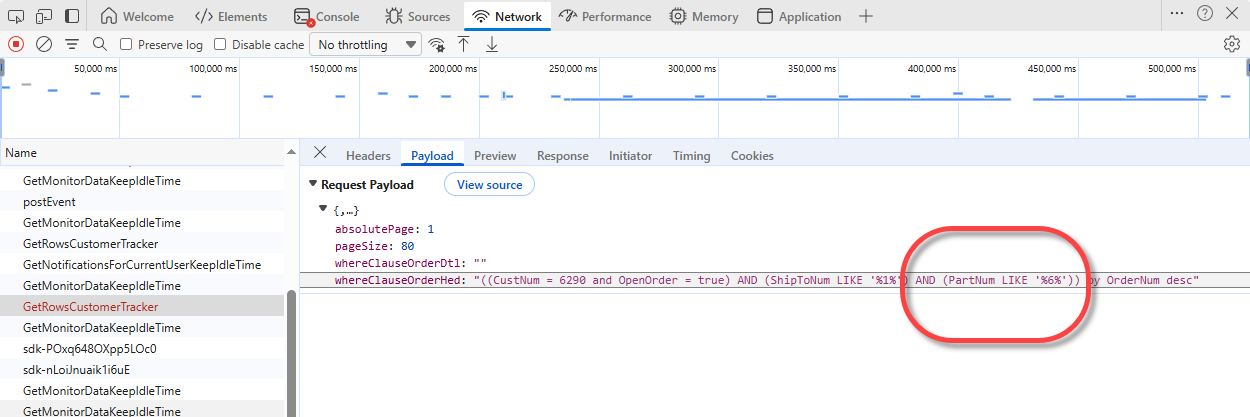
Task: Clear the network log
Action: tap(44, 44)
